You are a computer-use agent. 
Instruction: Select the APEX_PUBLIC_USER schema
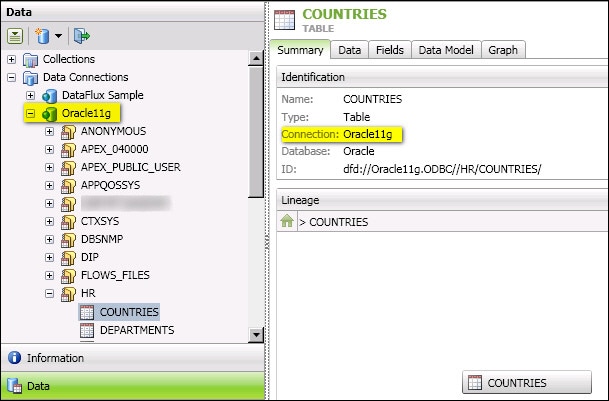pos(130,167)
